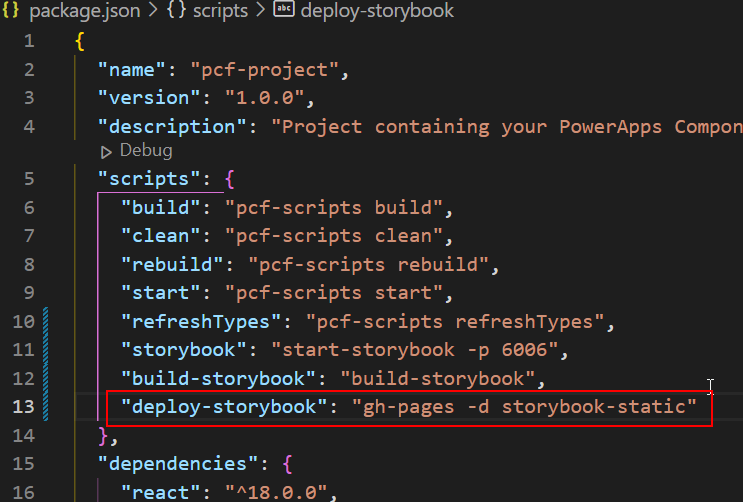Click the modified-line marker beside line 10

pyautogui.click(x=45, y=321)
